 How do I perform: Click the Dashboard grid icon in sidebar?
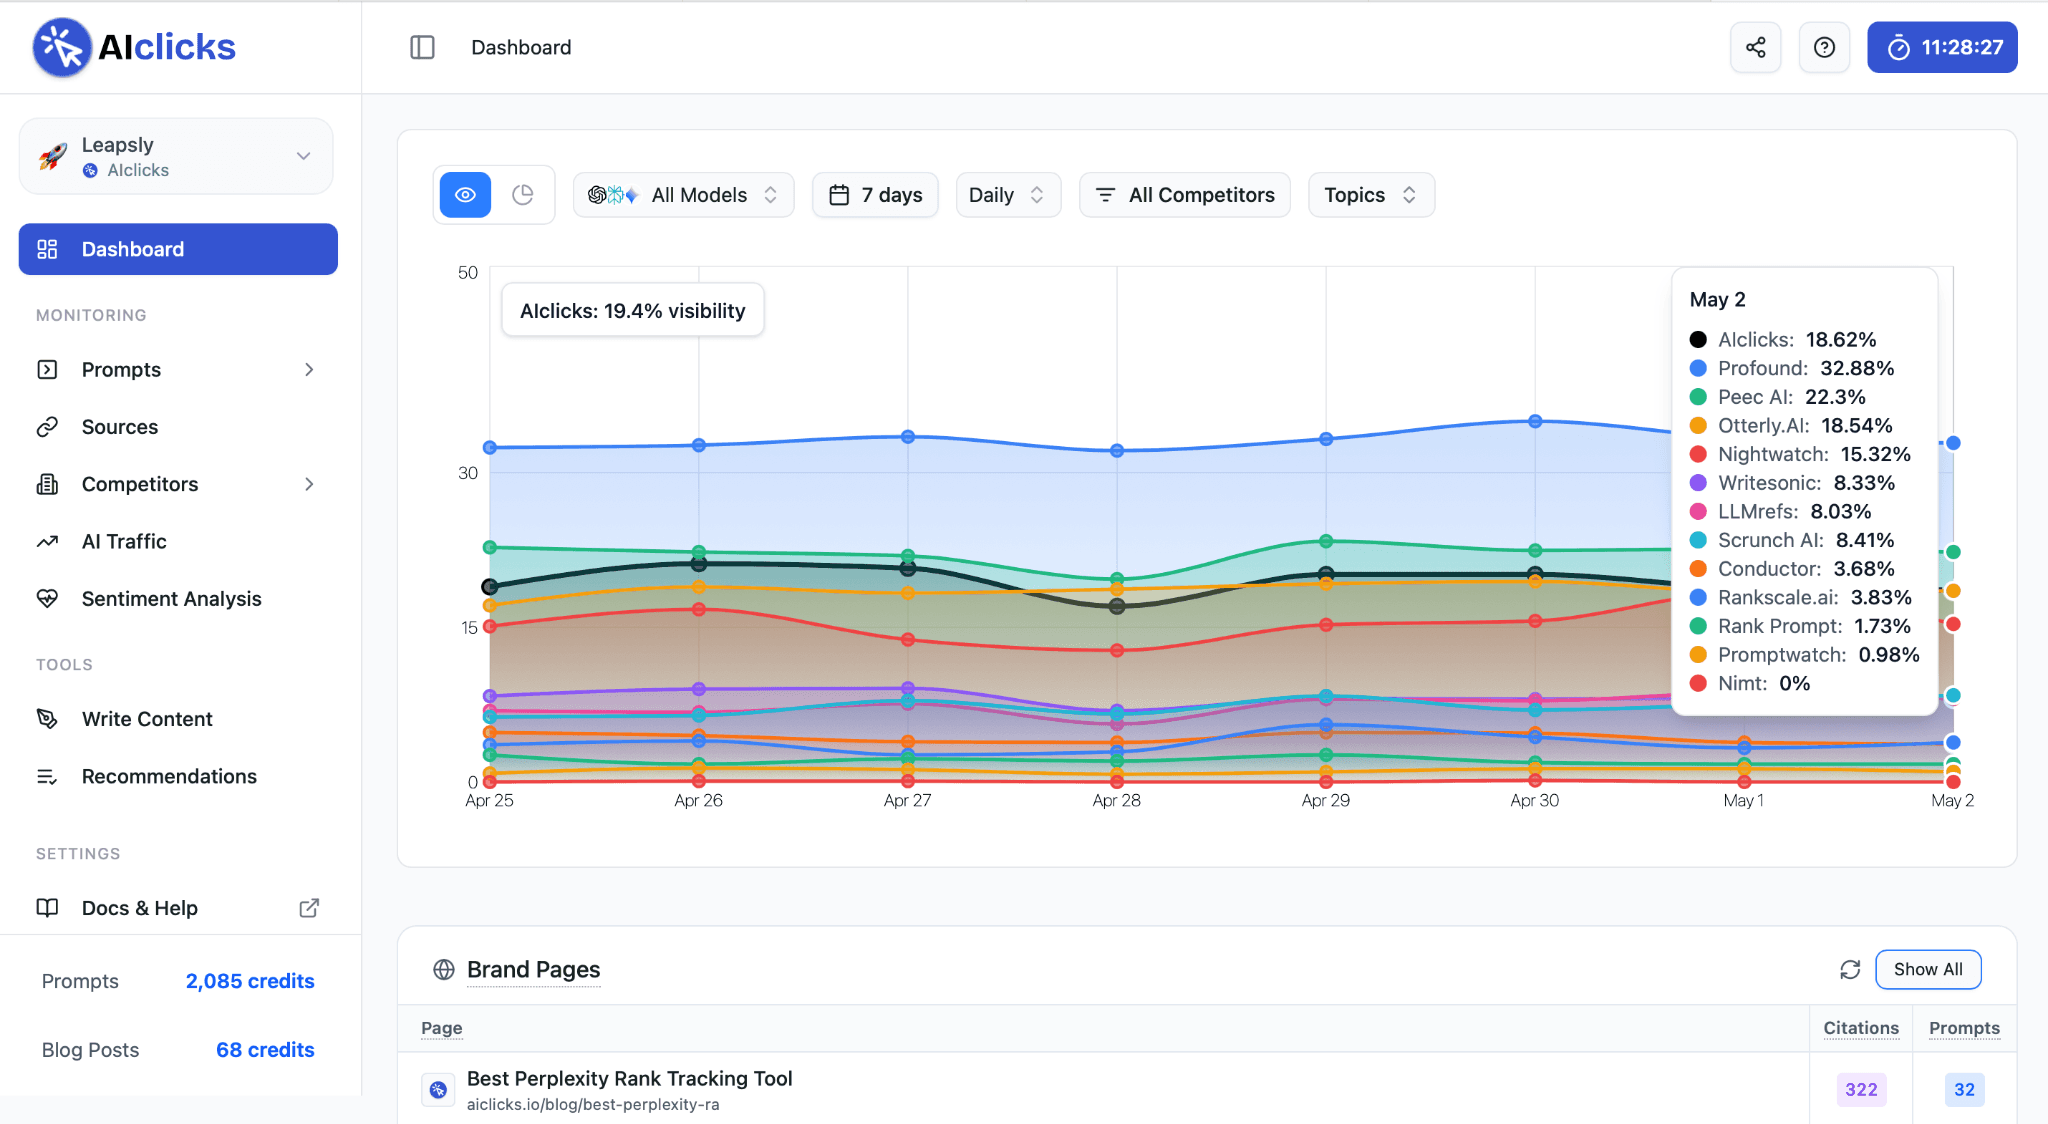click(47, 249)
